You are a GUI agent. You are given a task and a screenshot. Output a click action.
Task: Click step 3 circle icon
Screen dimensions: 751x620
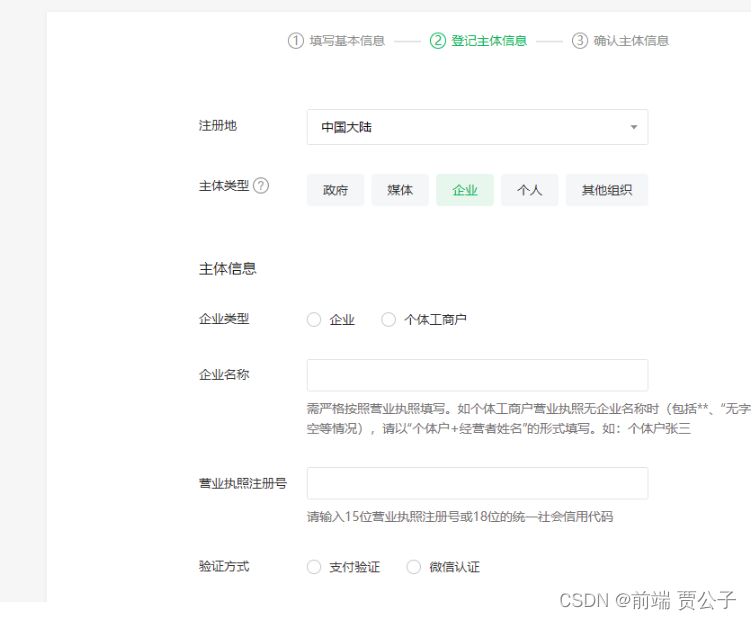point(580,41)
